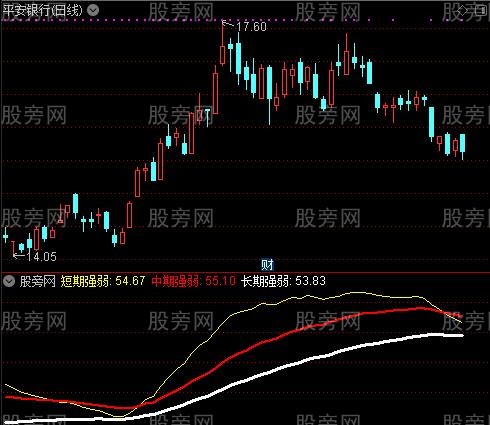Open the dropdown next to 平安银行(日线)
This screenshot has width=490, height=425.
point(93,10)
